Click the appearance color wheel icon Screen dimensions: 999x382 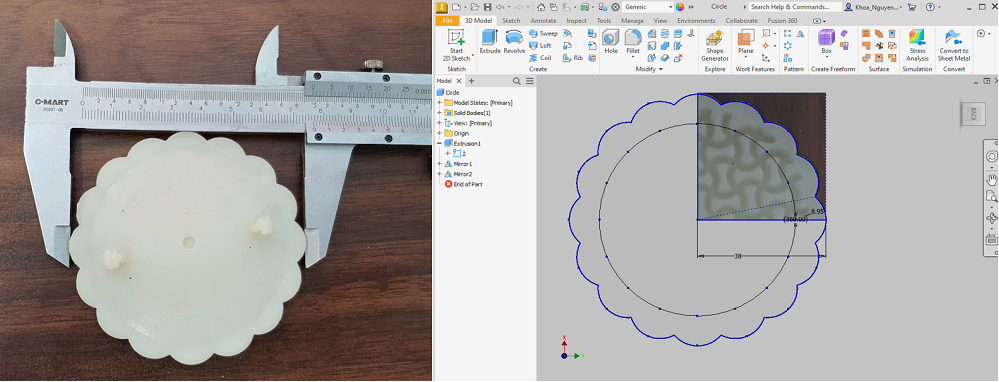click(x=680, y=7)
